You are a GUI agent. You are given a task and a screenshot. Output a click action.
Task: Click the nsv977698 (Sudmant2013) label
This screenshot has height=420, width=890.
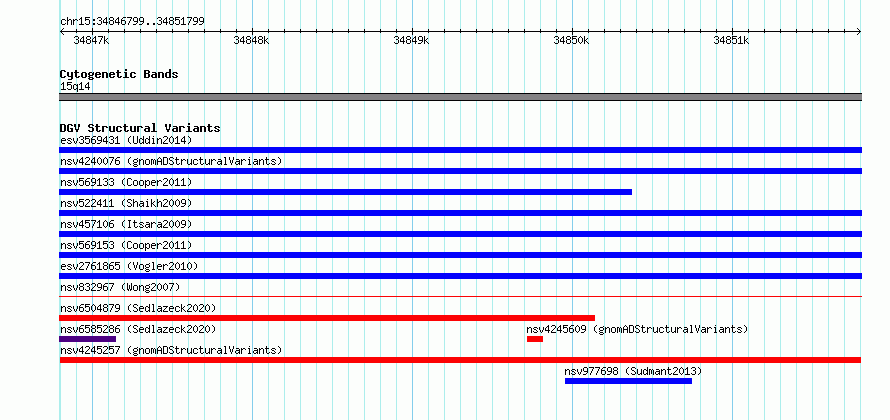click(x=633, y=371)
